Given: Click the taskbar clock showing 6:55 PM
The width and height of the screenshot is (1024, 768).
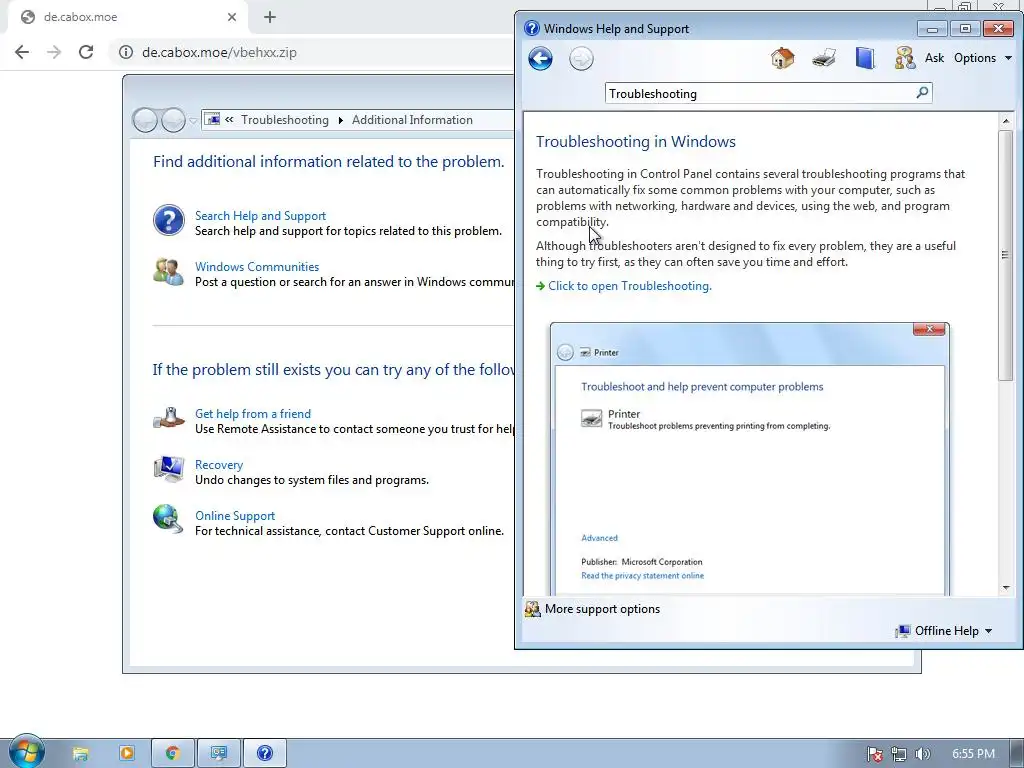Looking at the screenshot, I should tap(973, 754).
